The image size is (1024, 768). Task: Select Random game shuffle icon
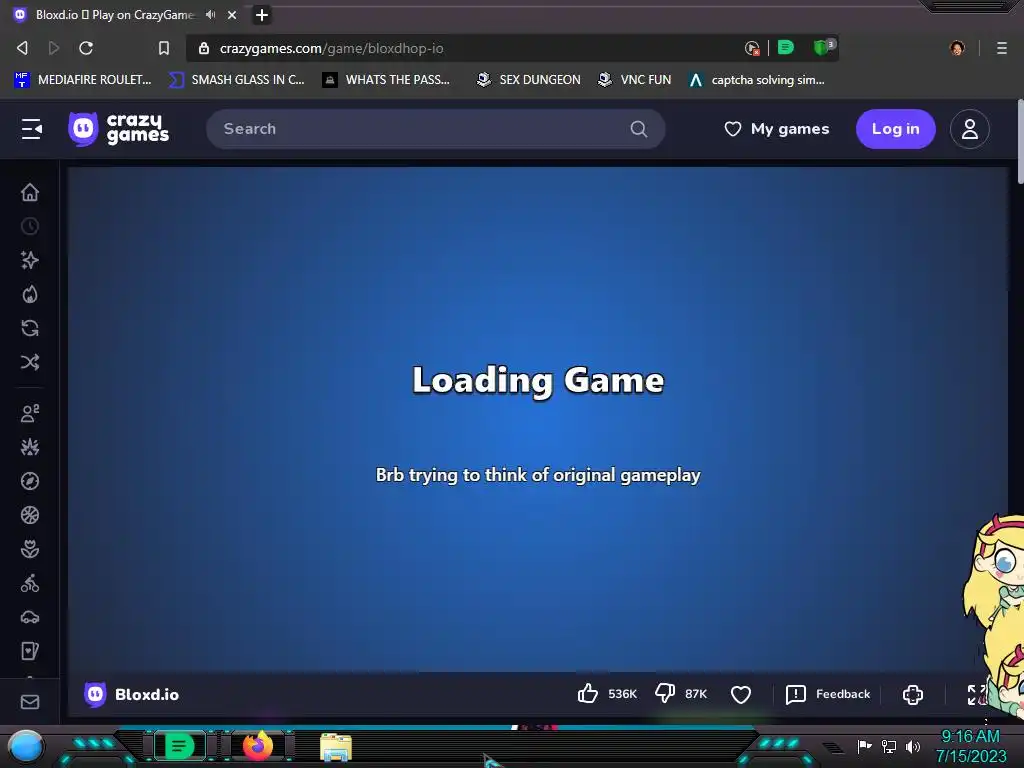pyautogui.click(x=30, y=362)
